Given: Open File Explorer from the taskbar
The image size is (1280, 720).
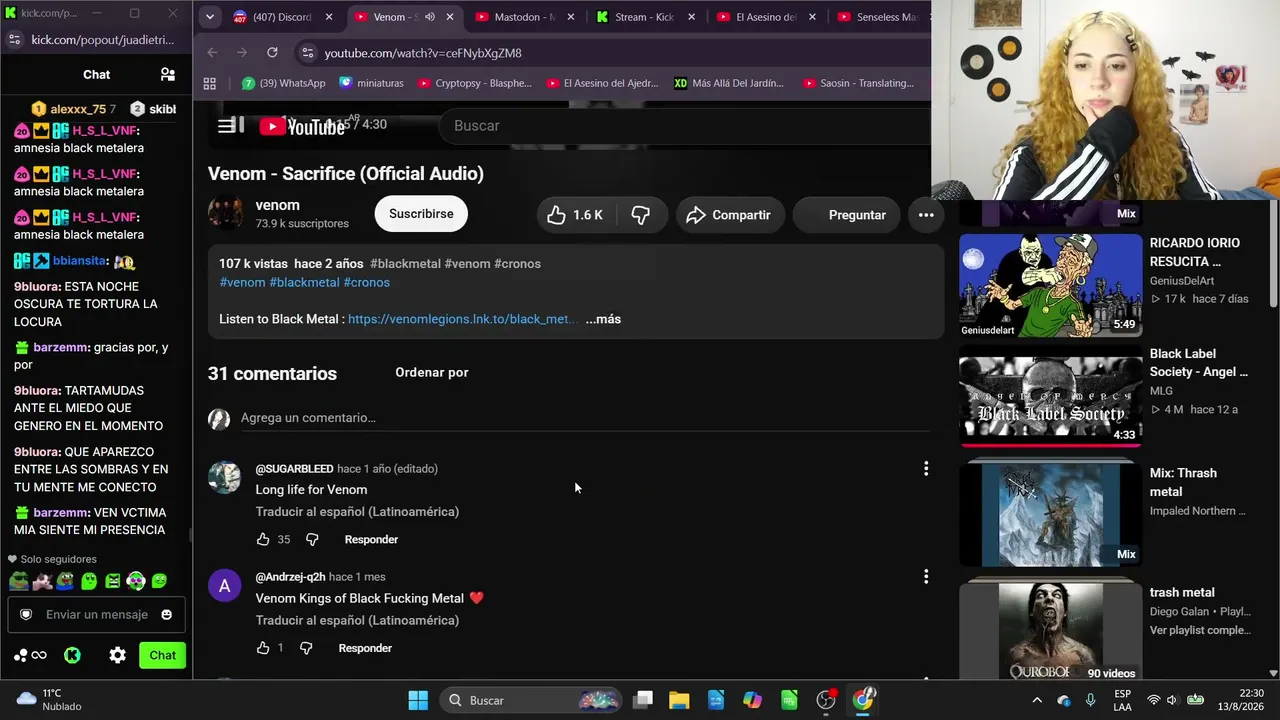Looking at the screenshot, I should (x=679, y=700).
